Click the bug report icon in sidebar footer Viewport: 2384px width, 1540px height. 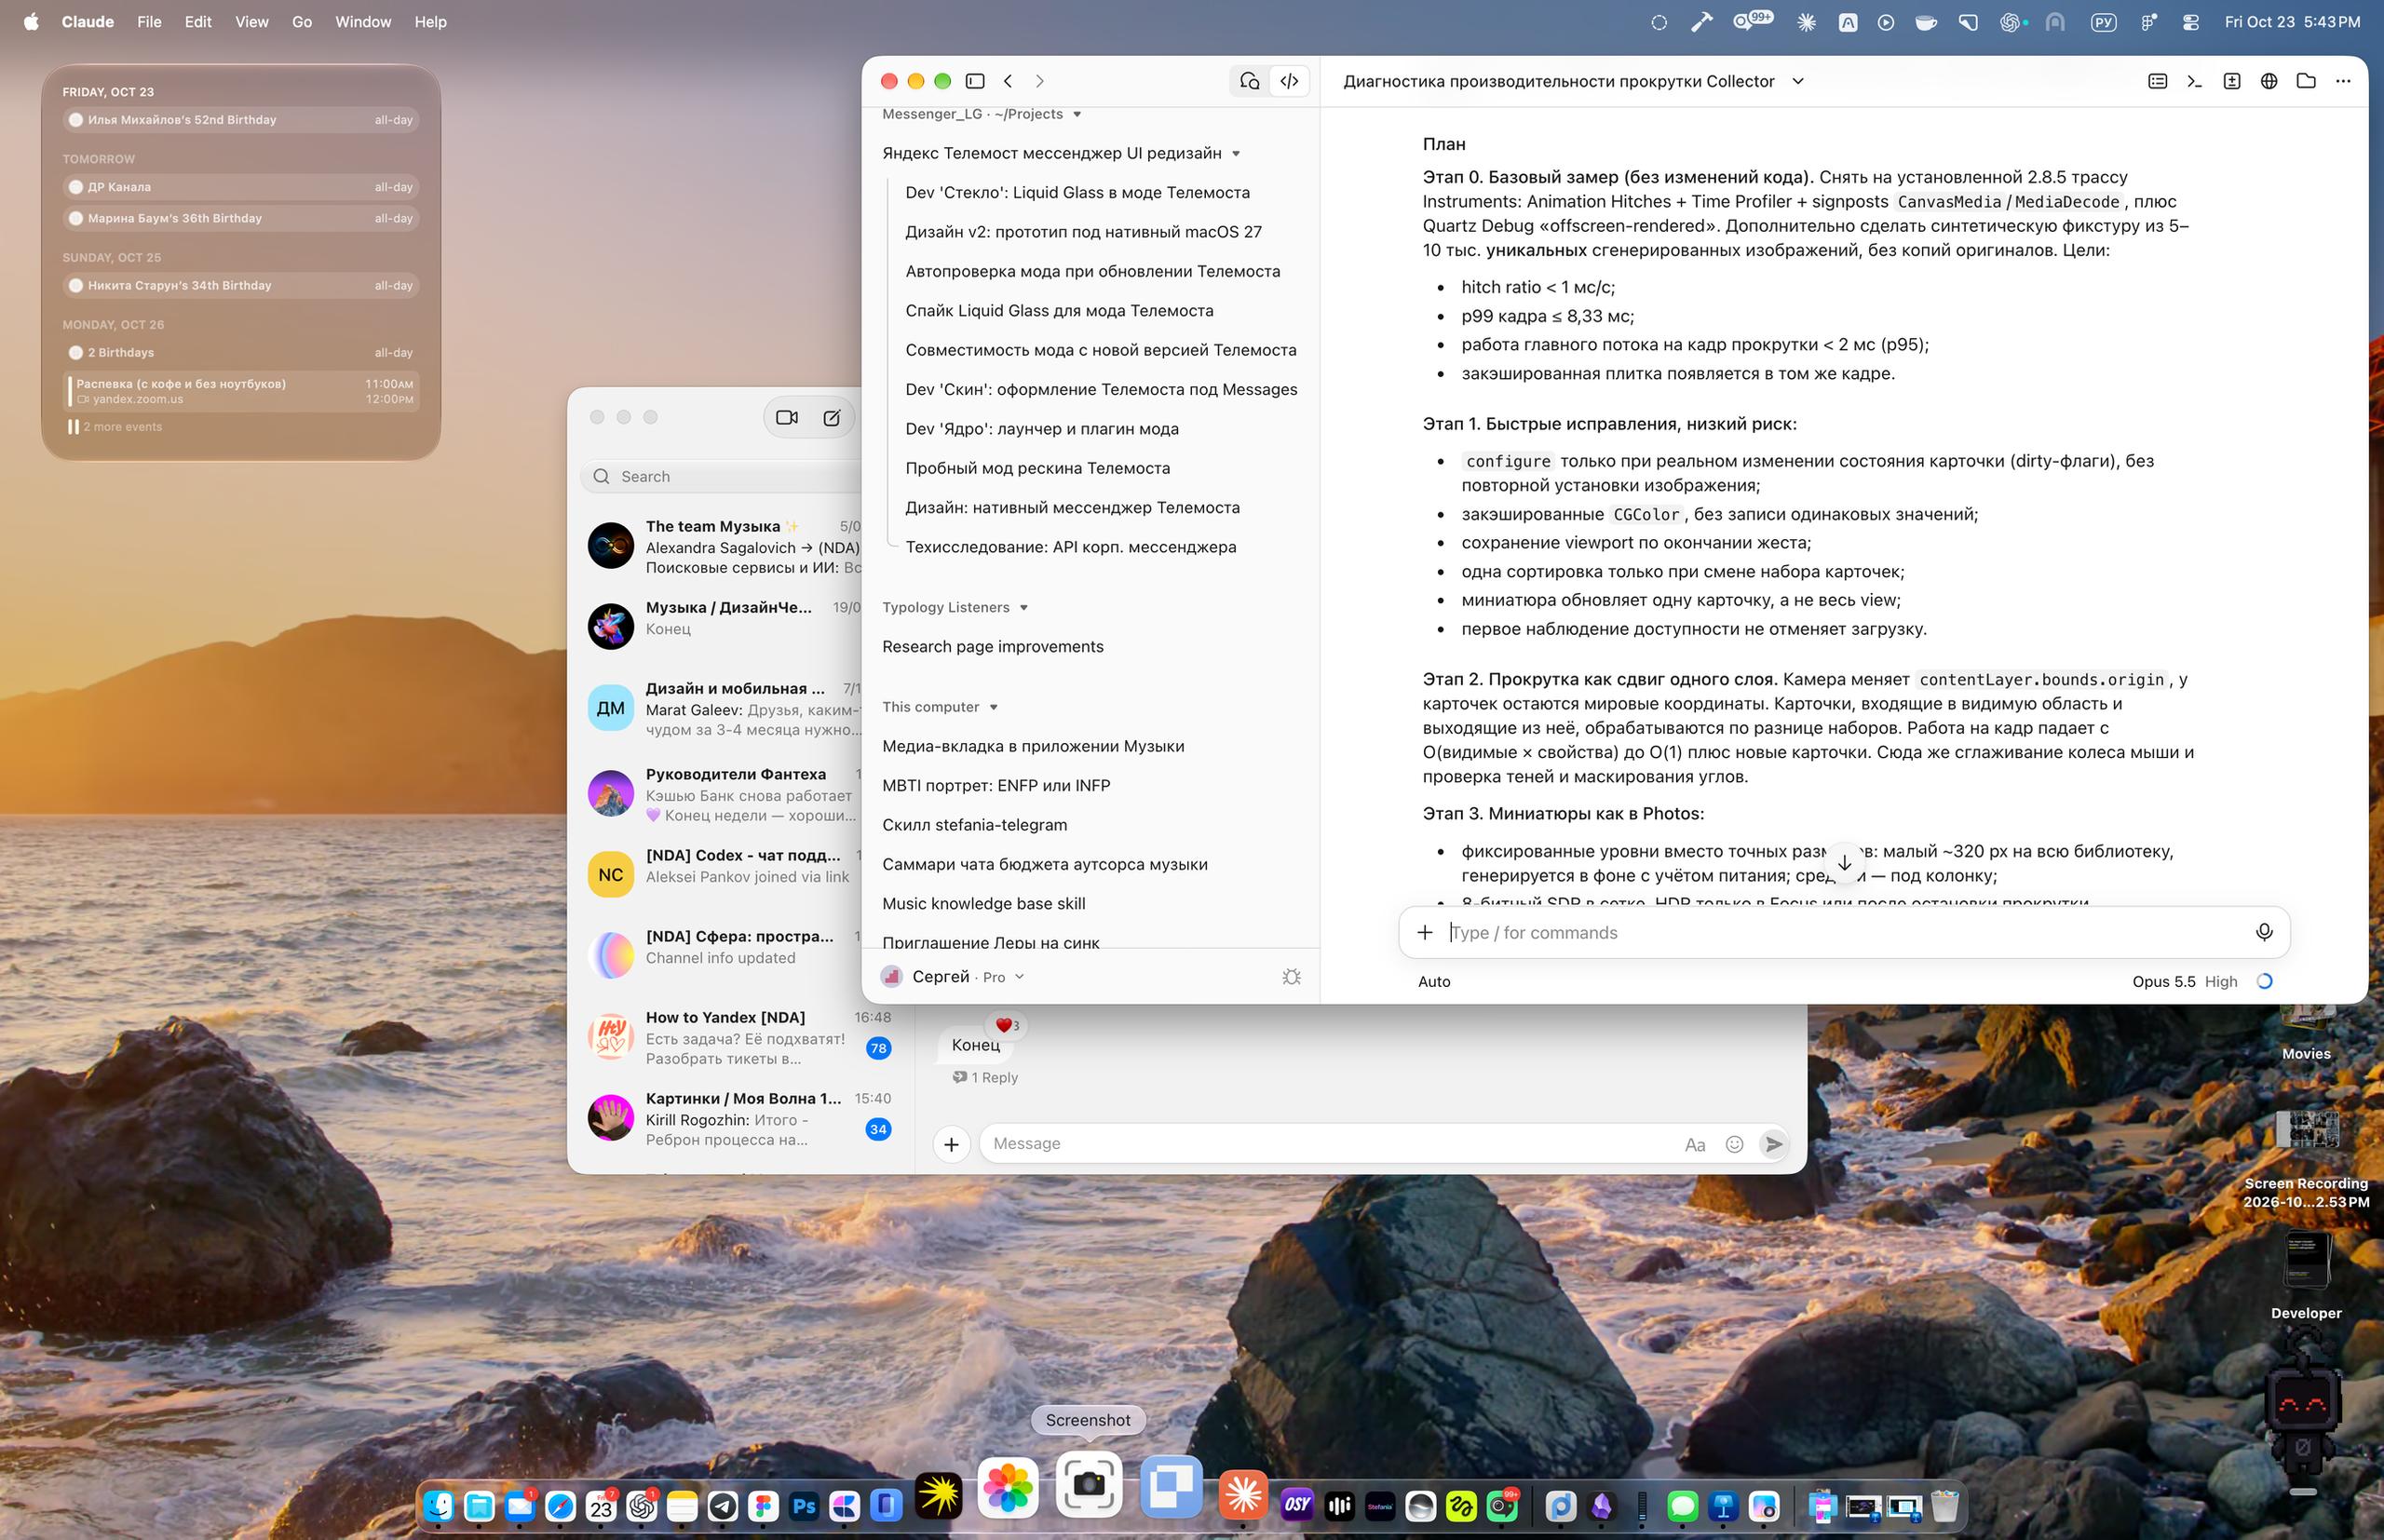pyautogui.click(x=1291, y=977)
